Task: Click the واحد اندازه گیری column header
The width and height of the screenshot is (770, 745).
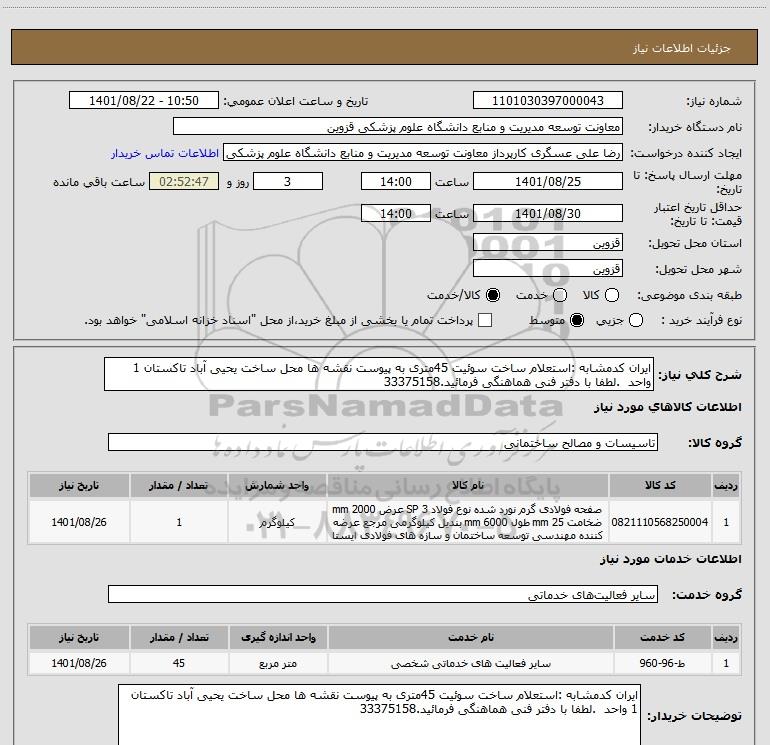Action: 278,637
